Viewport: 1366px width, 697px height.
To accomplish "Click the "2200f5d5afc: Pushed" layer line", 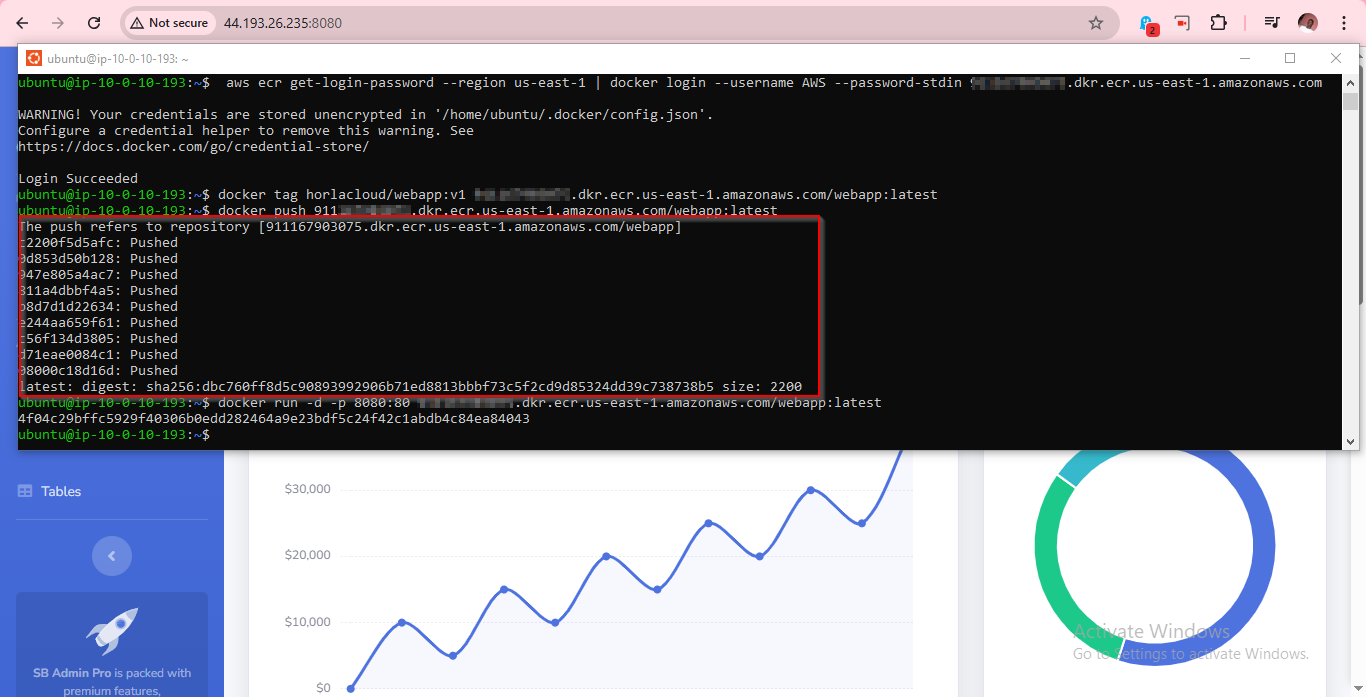I will point(98,242).
